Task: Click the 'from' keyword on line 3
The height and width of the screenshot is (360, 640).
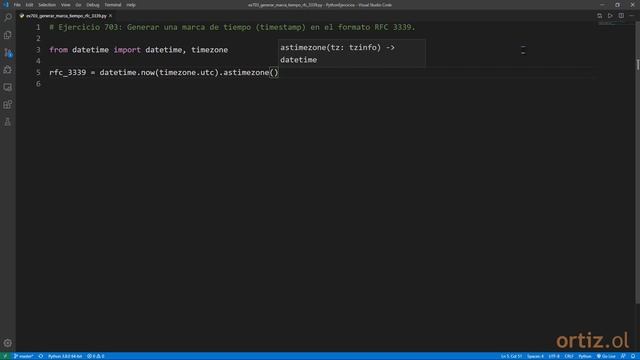Action: pos(58,50)
